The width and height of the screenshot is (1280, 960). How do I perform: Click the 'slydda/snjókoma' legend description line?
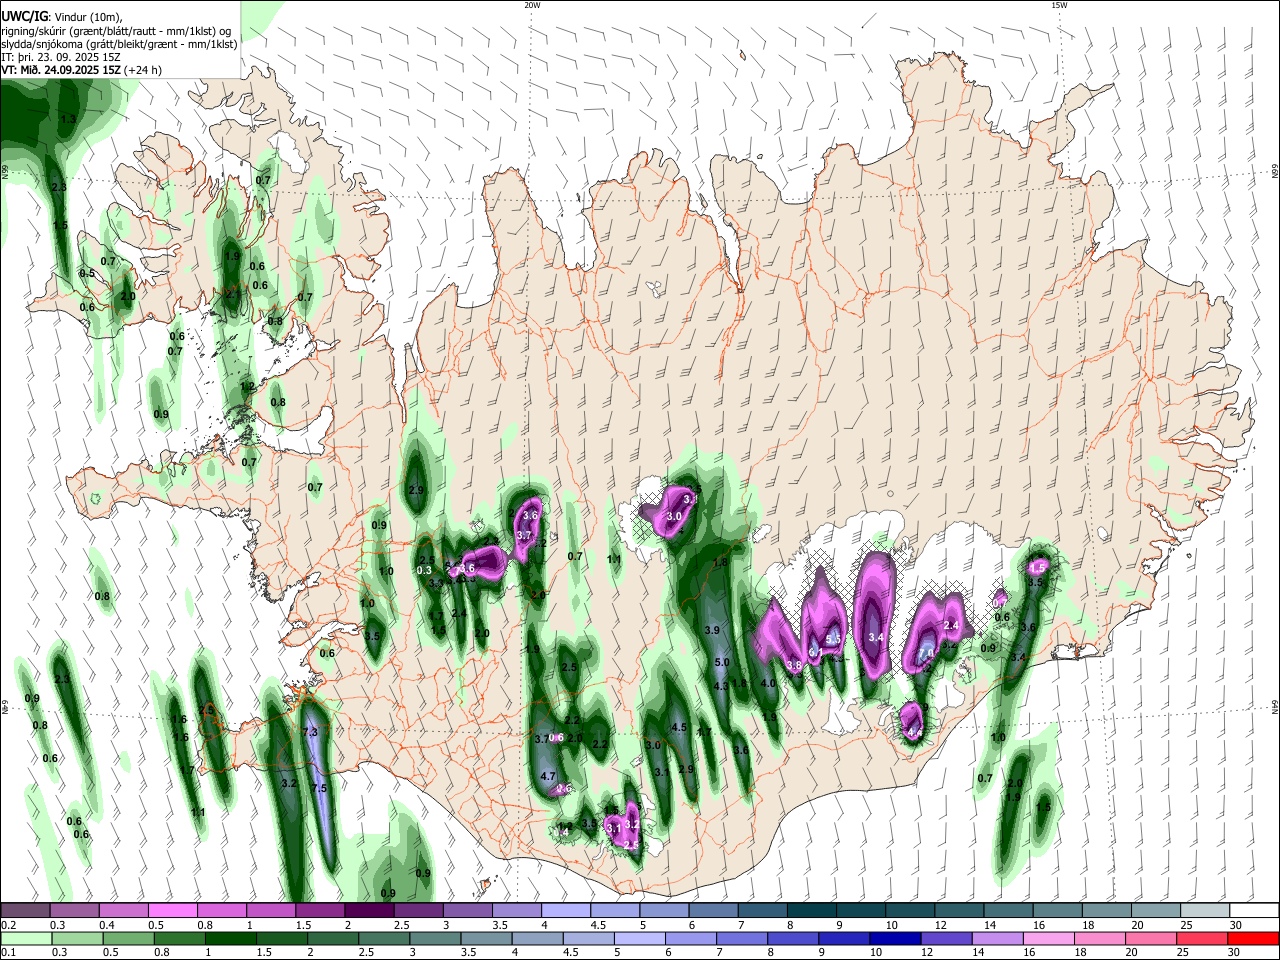[119, 44]
